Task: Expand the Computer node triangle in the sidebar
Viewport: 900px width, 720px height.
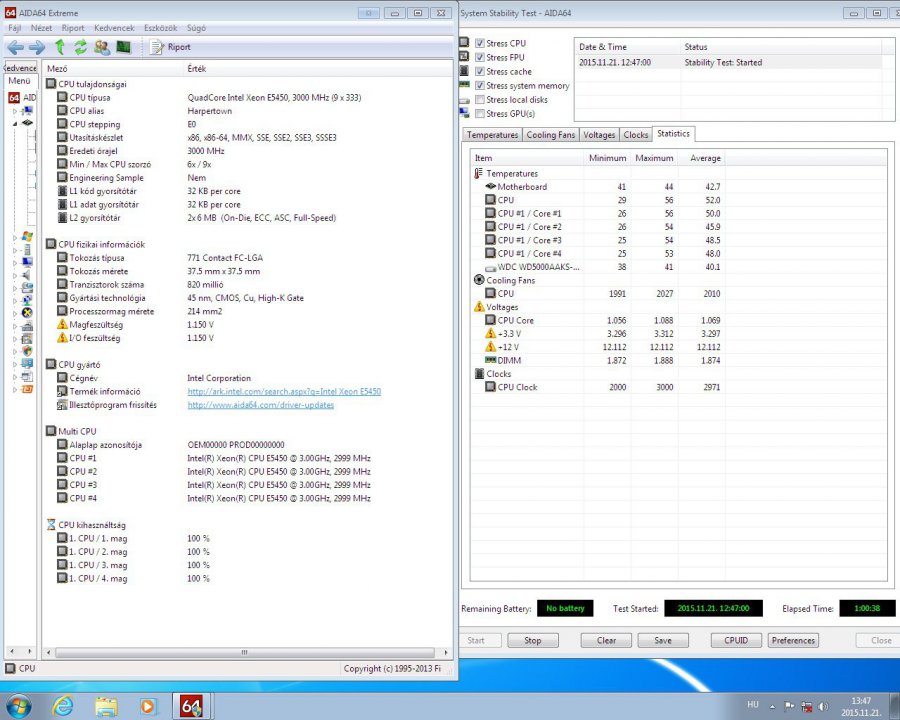Action: click(15, 111)
